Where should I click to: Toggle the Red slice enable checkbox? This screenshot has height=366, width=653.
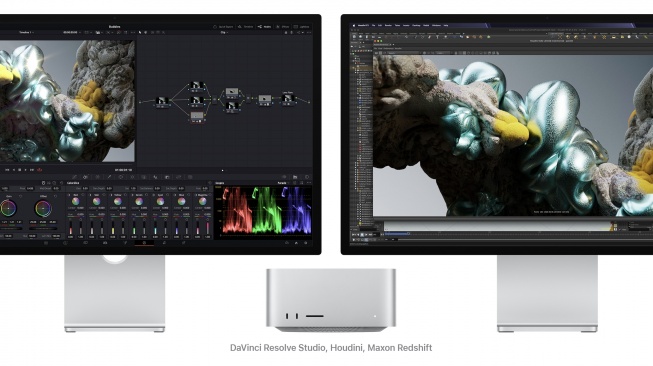tap(70, 194)
